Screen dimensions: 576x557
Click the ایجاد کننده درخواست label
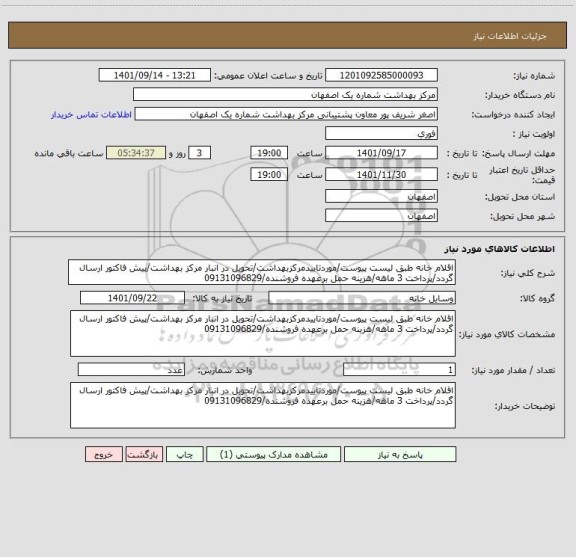(513, 115)
